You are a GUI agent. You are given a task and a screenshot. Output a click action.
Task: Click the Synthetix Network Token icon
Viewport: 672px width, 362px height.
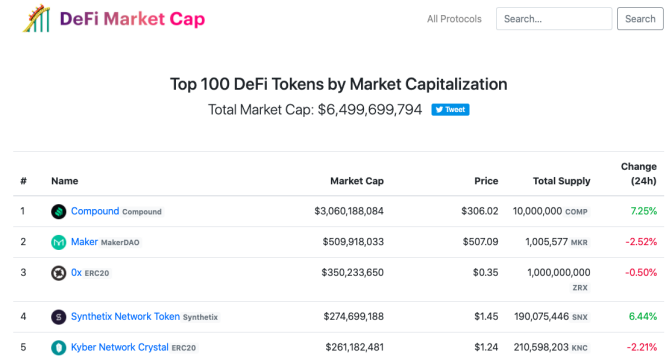click(59, 317)
